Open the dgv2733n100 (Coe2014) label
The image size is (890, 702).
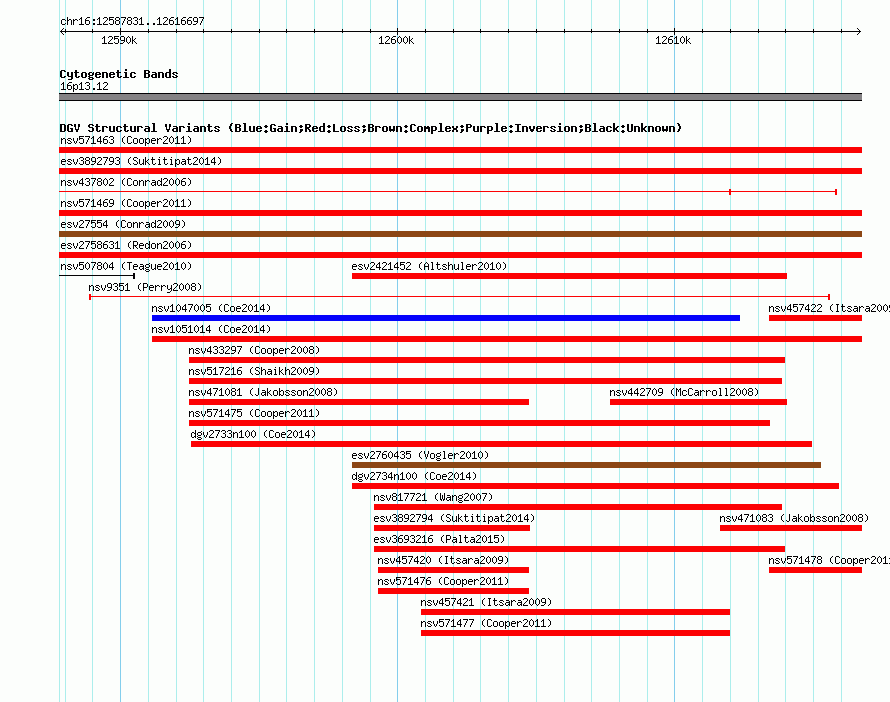(x=253, y=434)
